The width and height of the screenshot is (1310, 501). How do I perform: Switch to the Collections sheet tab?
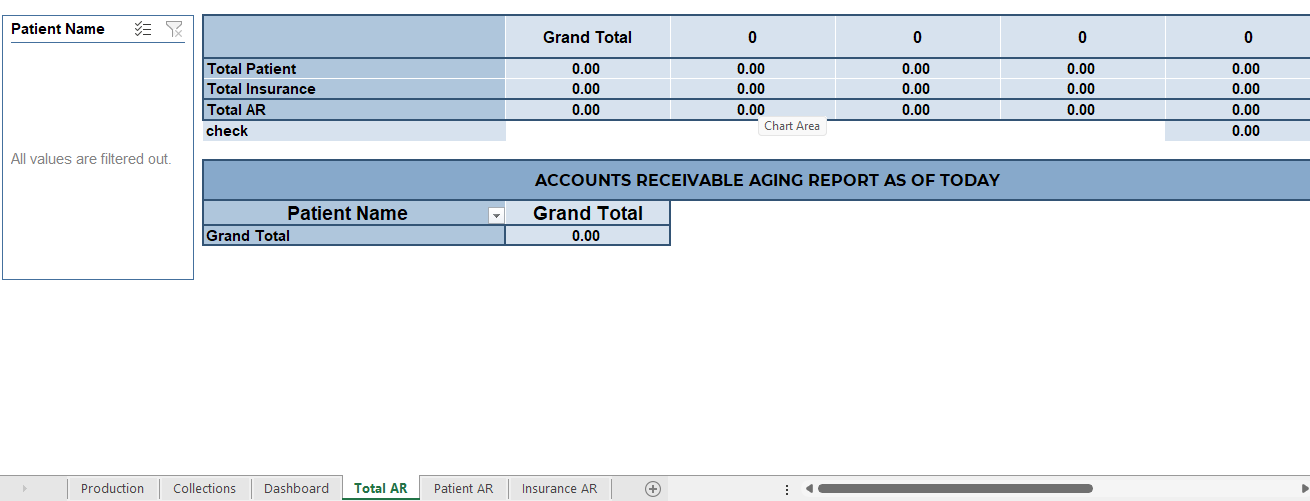pos(204,489)
